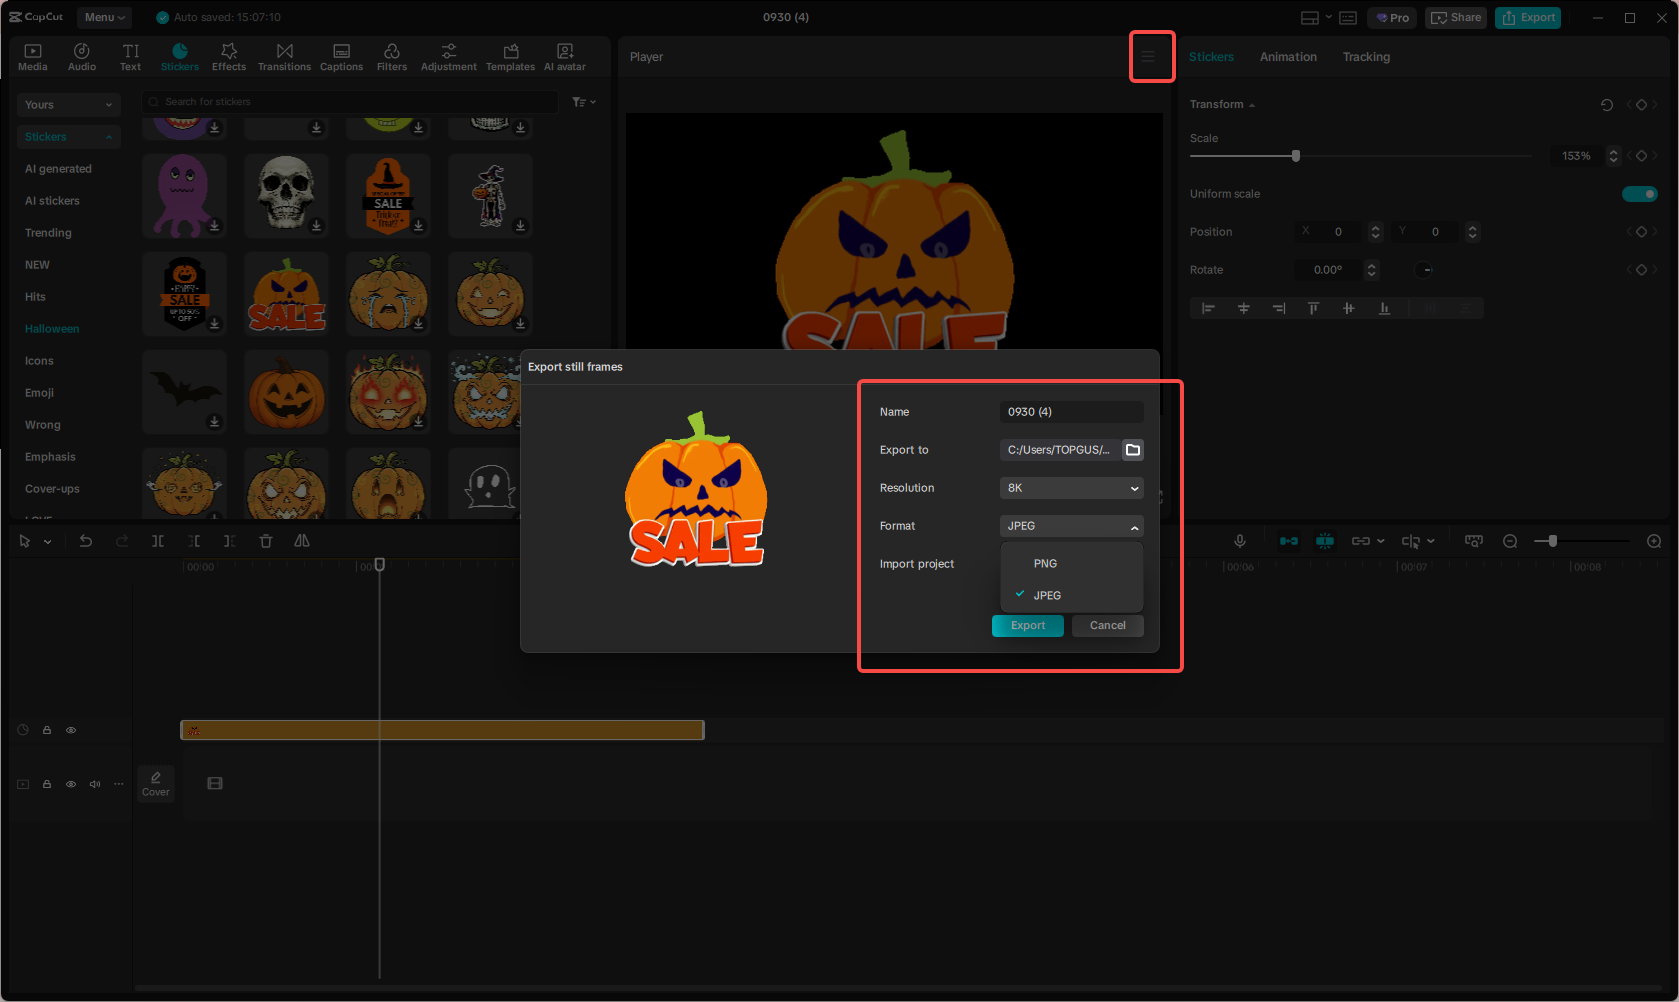Click Export in the still frames dialog
The image size is (1679, 1002).
click(x=1028, y=626)
